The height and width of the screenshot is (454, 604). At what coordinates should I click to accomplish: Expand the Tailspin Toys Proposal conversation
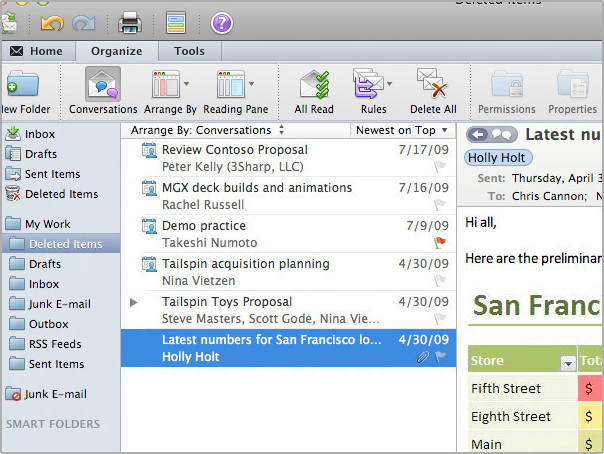click(x=134, y=302)
